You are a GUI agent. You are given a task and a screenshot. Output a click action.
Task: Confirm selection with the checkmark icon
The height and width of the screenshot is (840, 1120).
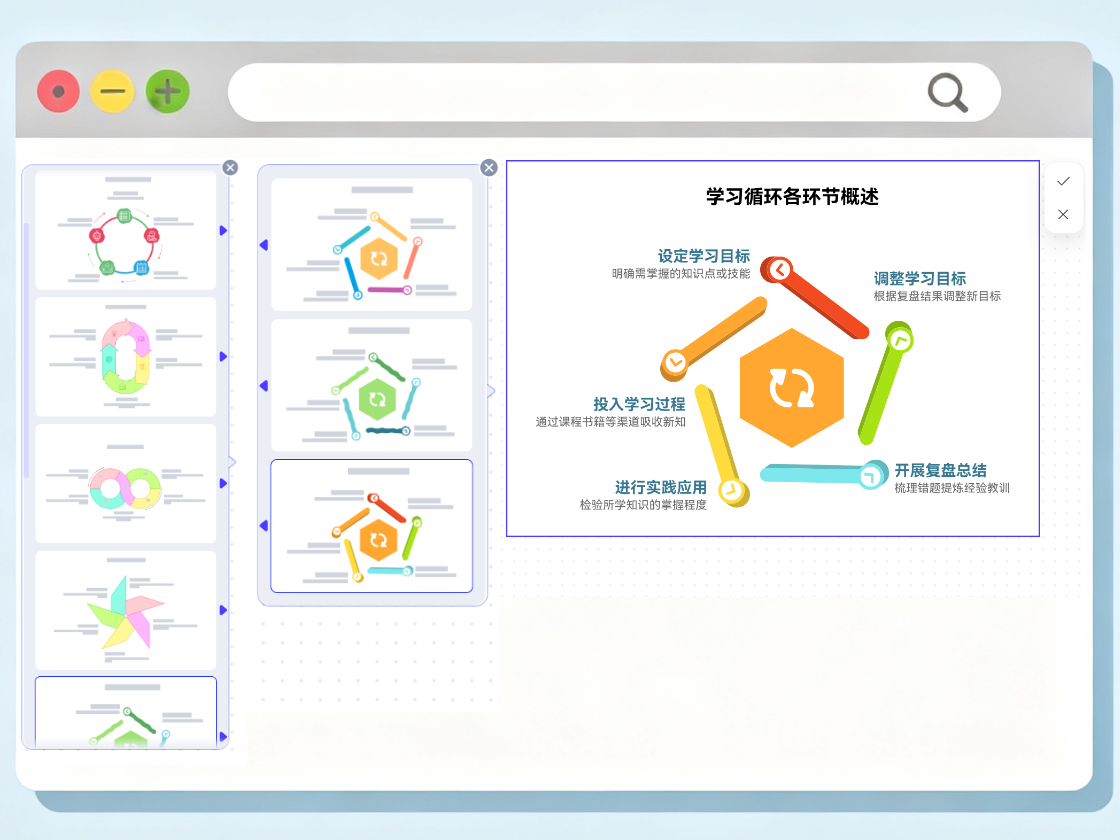[1063, 181]
